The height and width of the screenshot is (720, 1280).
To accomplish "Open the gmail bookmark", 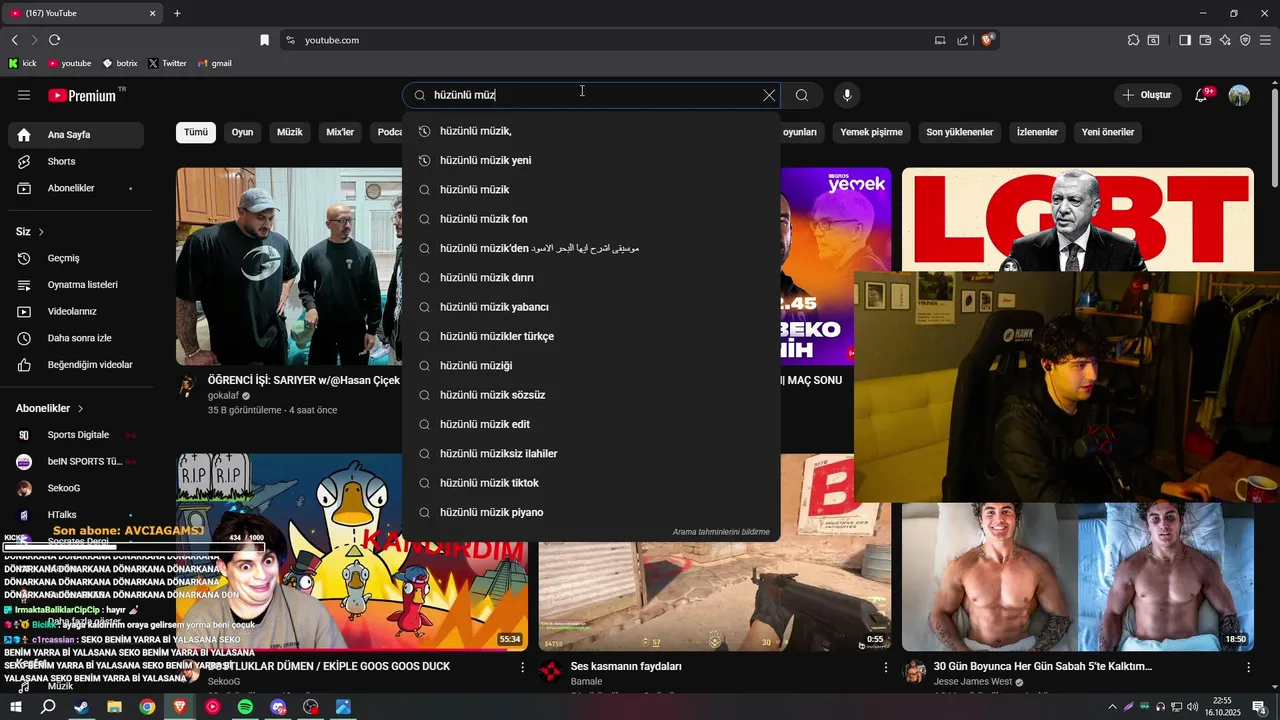I will 215,63.
